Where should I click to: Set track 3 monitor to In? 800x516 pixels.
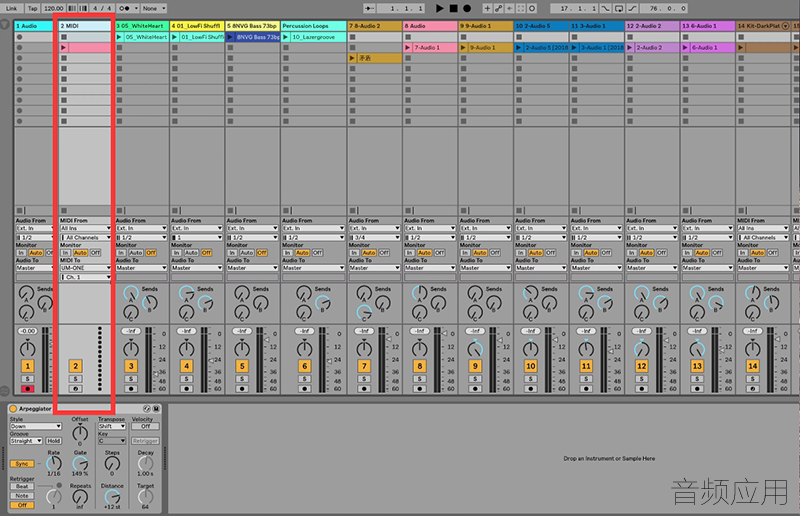point(121,253)
